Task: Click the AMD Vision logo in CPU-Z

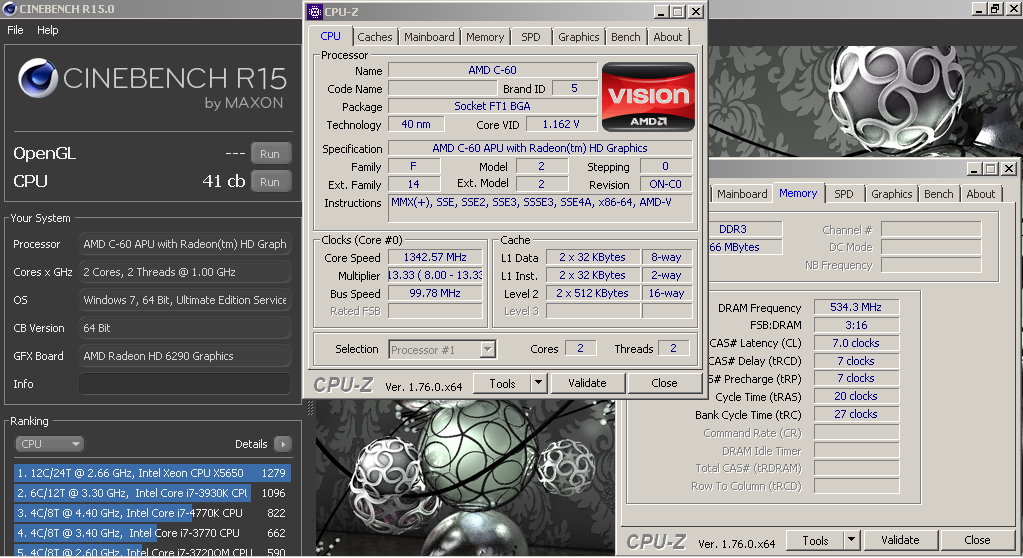Action: coord(648,97)
